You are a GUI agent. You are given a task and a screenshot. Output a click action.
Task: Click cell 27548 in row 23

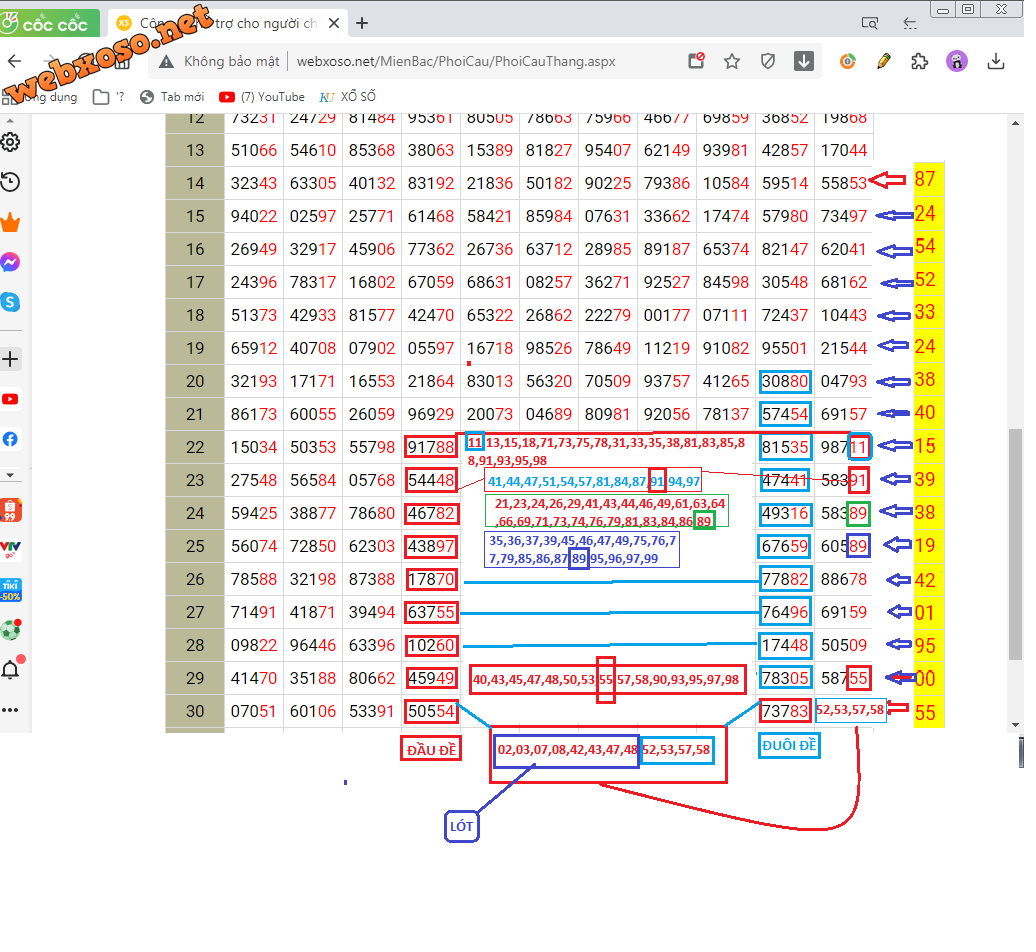[254, 480]
